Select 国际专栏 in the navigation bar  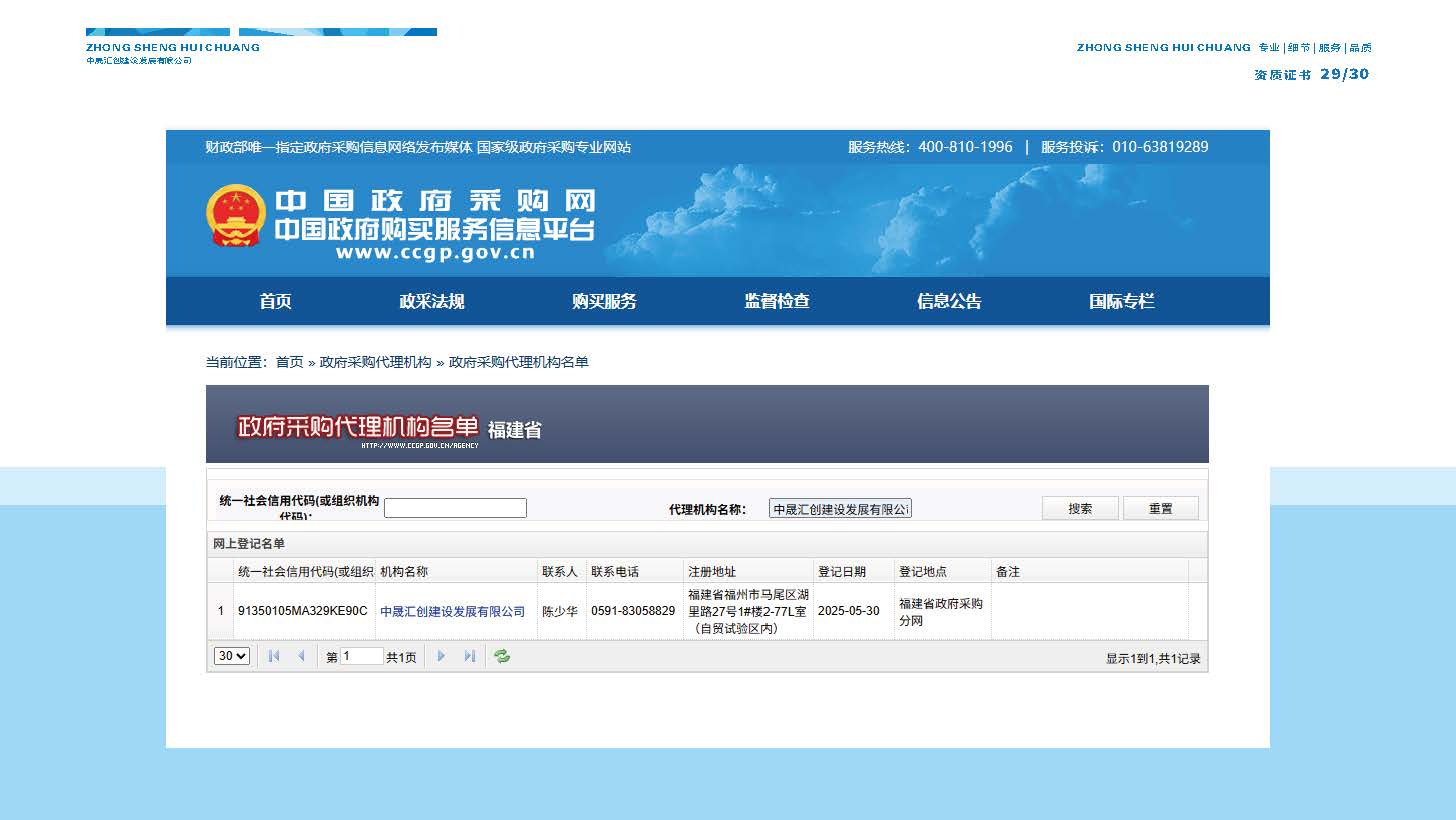[x=1121, y=301]
